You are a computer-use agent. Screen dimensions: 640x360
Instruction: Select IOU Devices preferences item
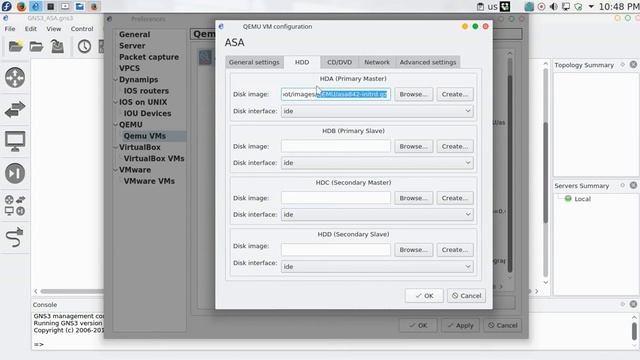[147, 113]
